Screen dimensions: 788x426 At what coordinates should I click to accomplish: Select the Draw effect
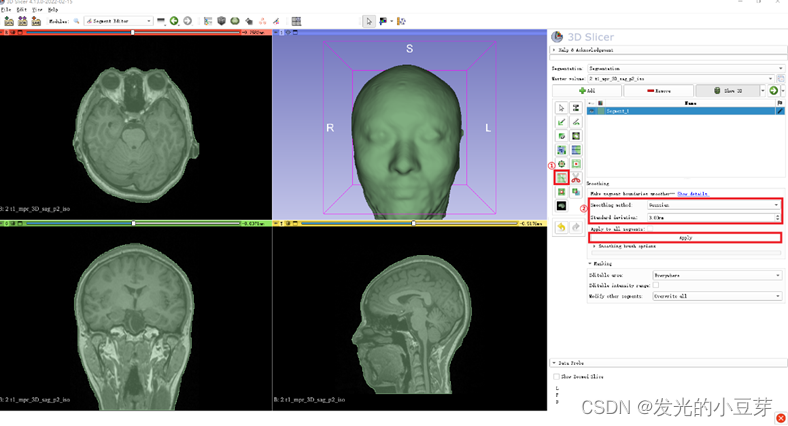pyautogui.click(x=576, y=122)
